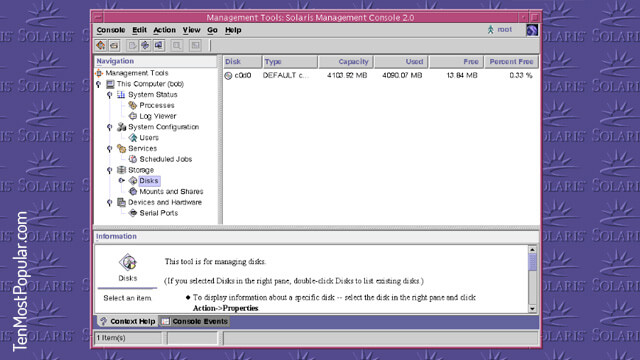This screenshot has width=640, height=360.
Task: Click the Sun logo icon top right
Action: (532, 30)
